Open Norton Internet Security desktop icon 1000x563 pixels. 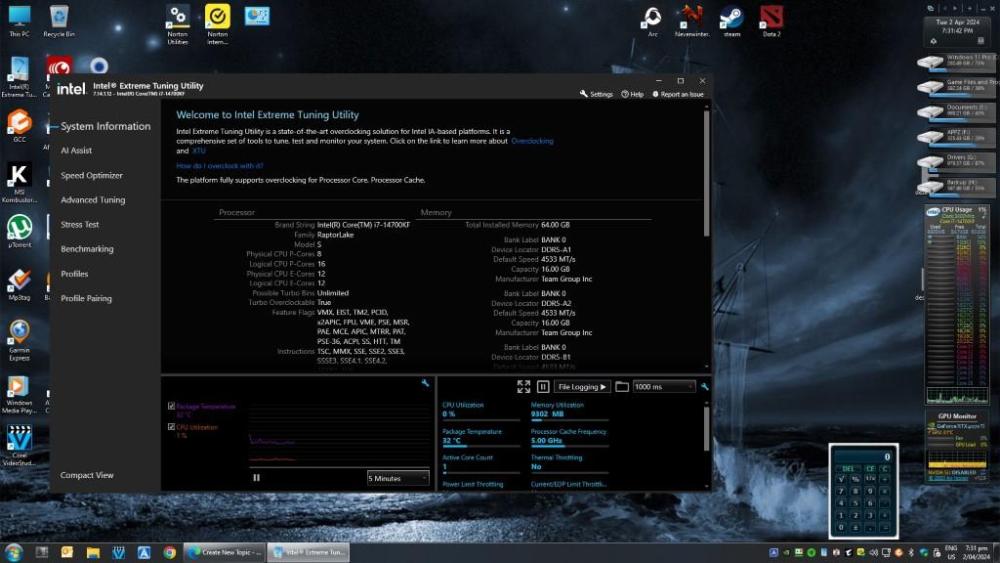tap(217, 24)
